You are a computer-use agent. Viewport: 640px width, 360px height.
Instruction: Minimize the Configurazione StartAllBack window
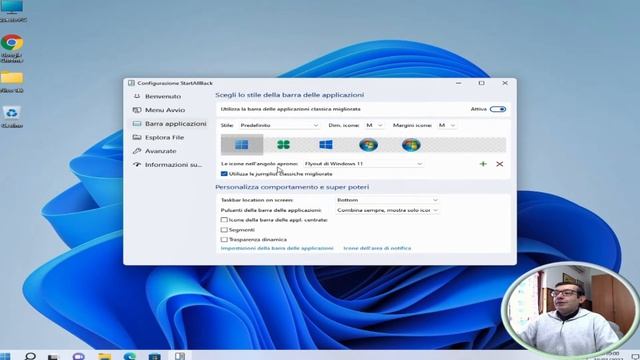point(459,83)
